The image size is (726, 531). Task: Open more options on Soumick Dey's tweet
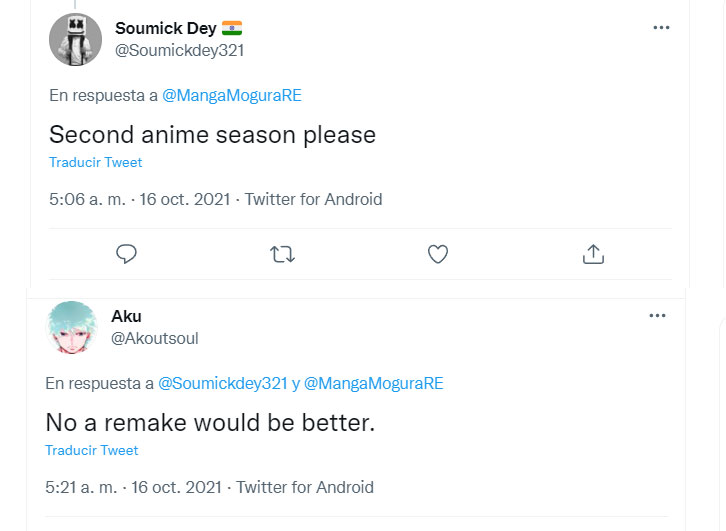[661, 28]
